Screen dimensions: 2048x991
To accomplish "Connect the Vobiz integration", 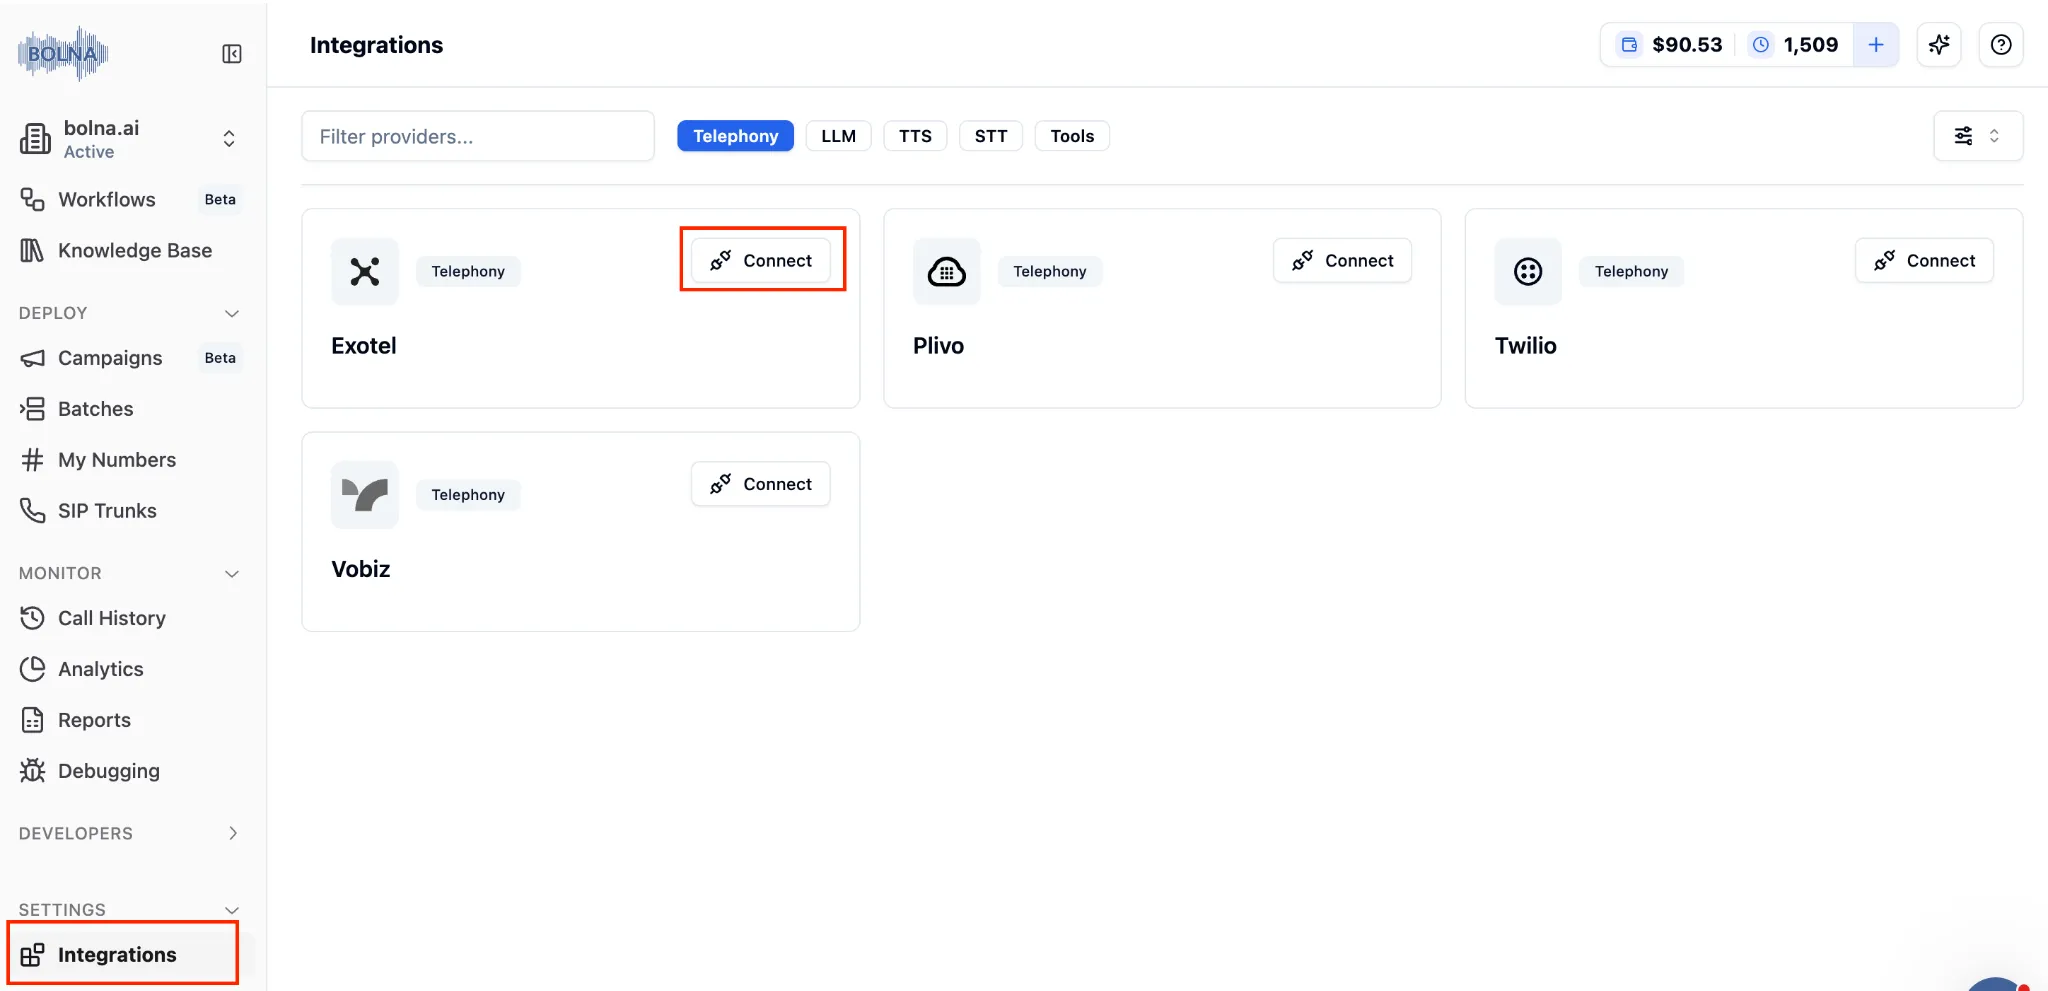I will (761, 484).
